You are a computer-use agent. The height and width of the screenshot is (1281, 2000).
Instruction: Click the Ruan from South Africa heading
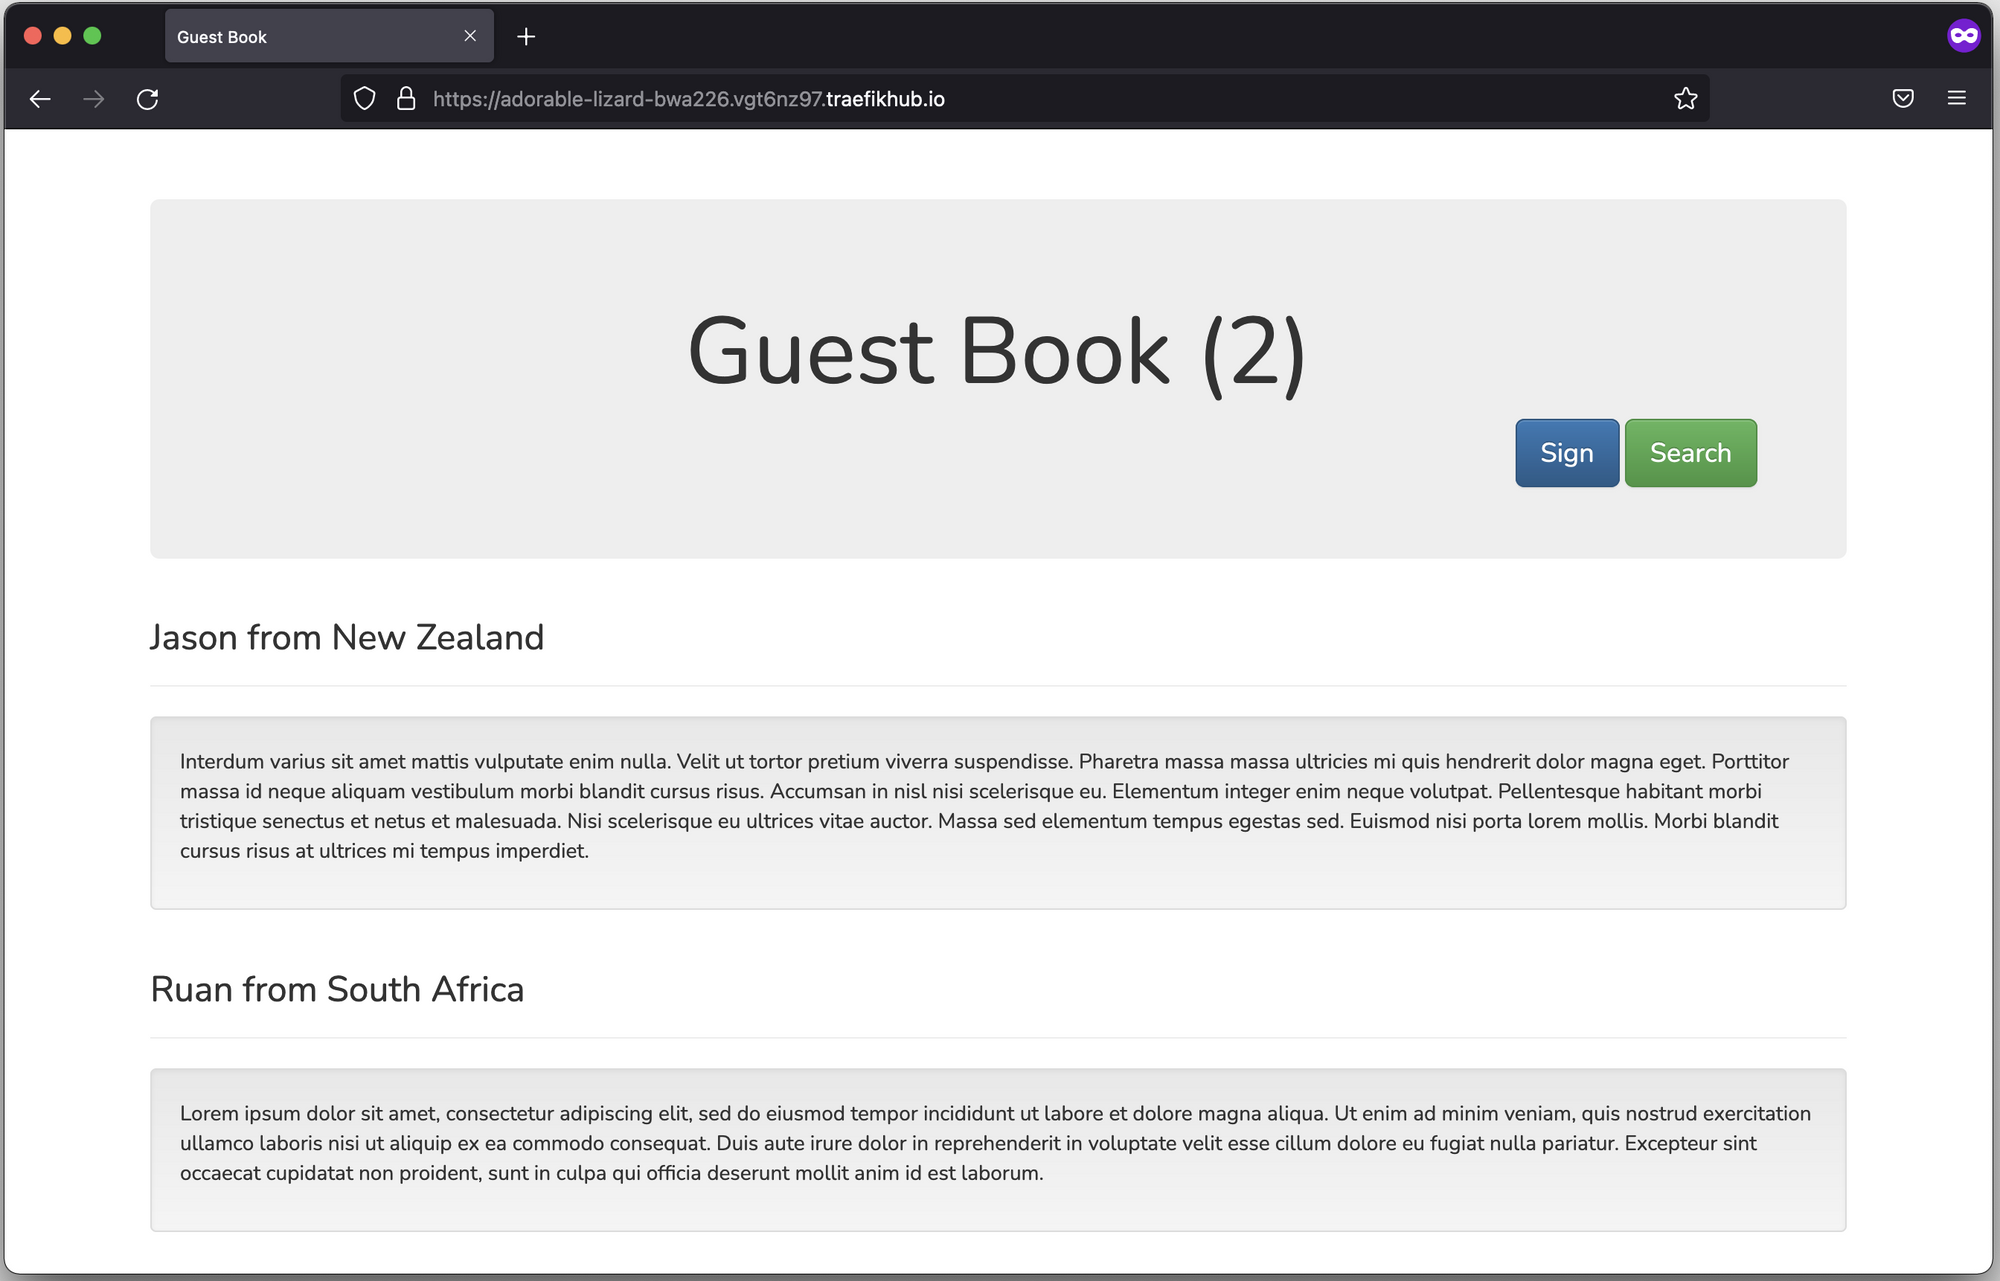[x=337, y=990]
